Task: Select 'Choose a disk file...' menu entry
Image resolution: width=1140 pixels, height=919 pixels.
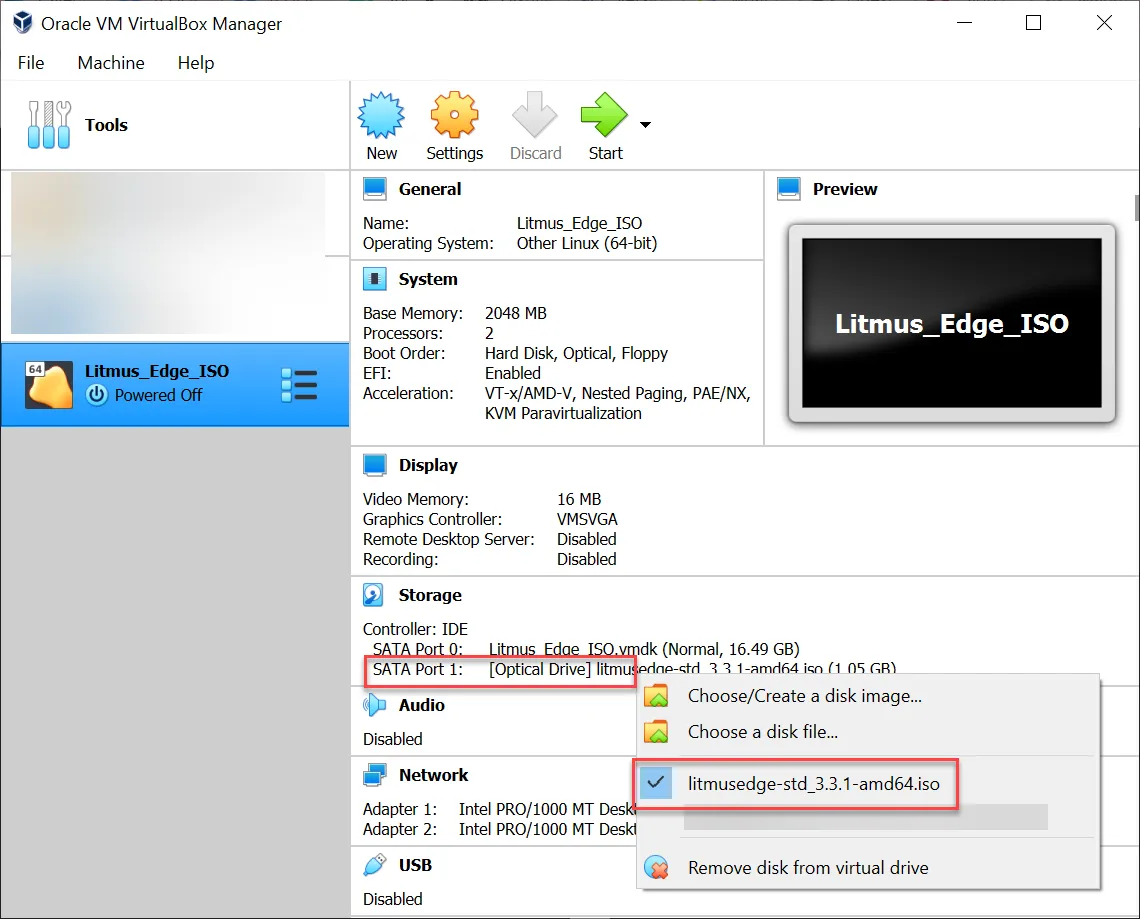Action: tap(868, 731)
